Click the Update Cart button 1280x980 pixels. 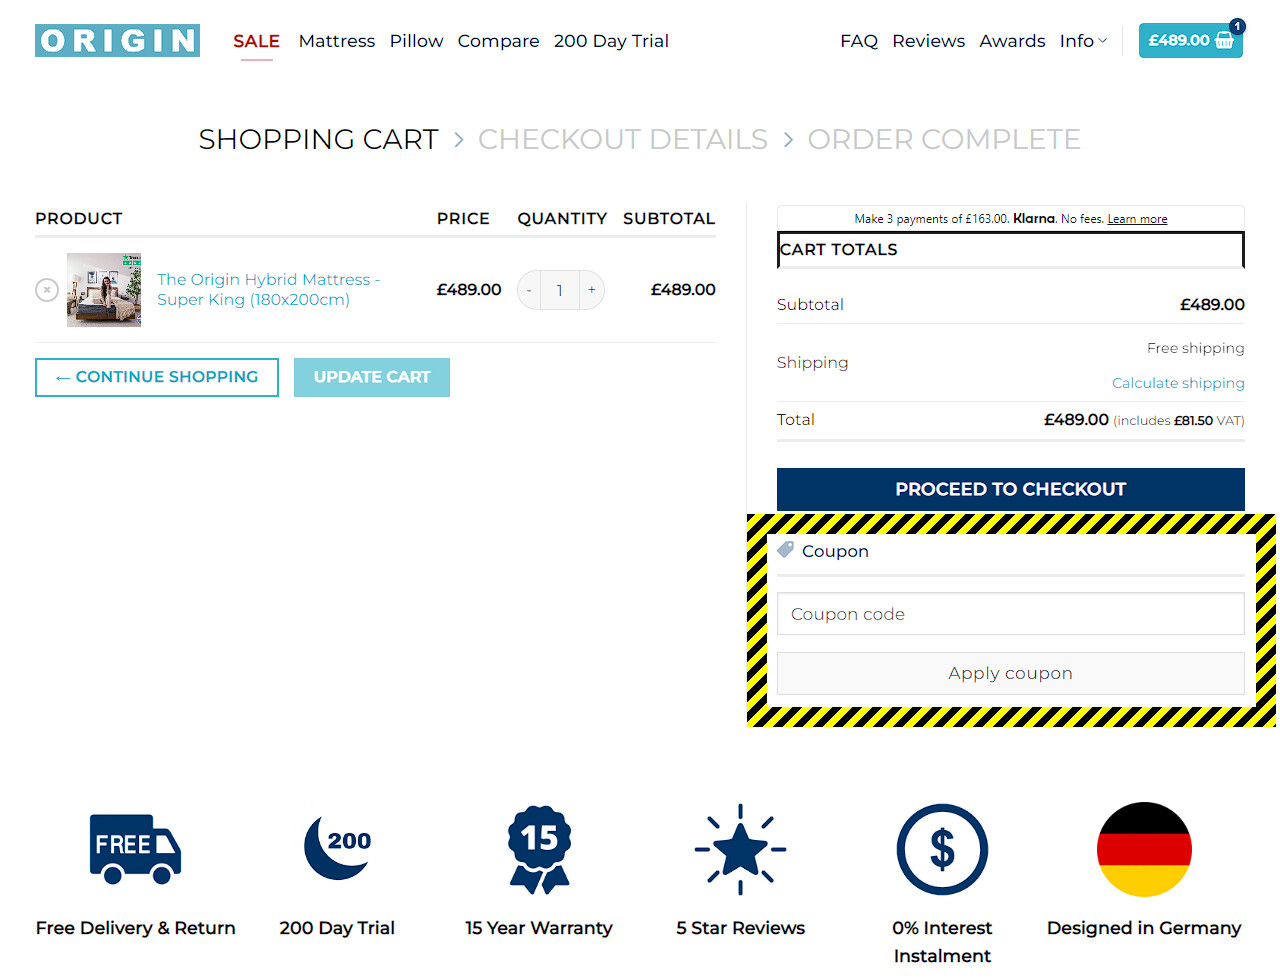[372, 377]
